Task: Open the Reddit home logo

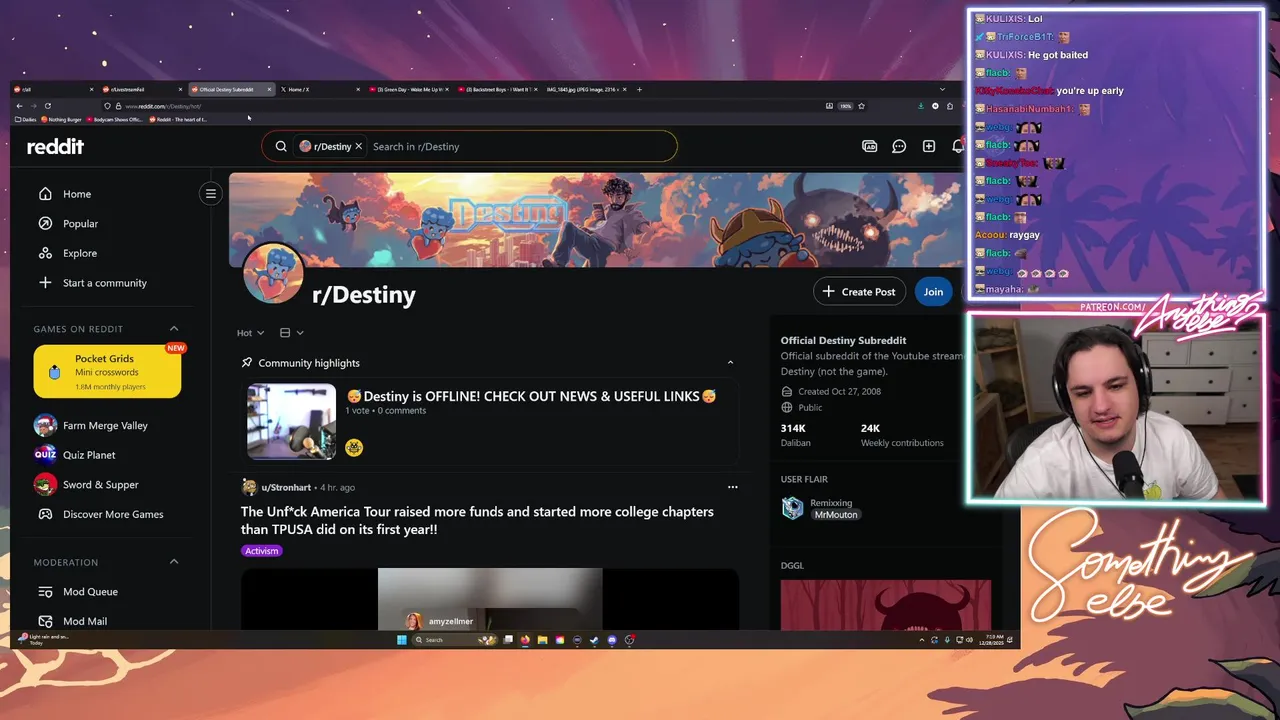Action: pos(55,146)
